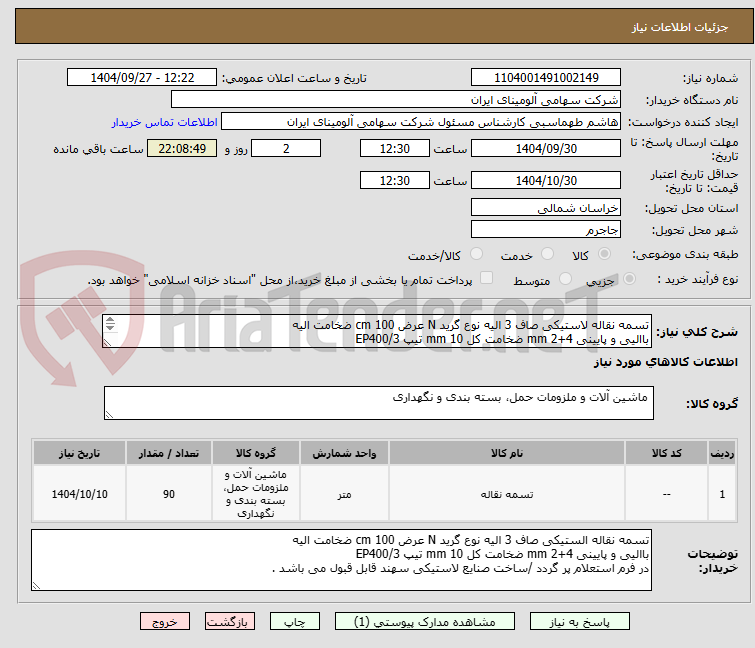Click the 'پاسخ به نیاز' button
Screen dimensions: 755x648
pos(579,622)
